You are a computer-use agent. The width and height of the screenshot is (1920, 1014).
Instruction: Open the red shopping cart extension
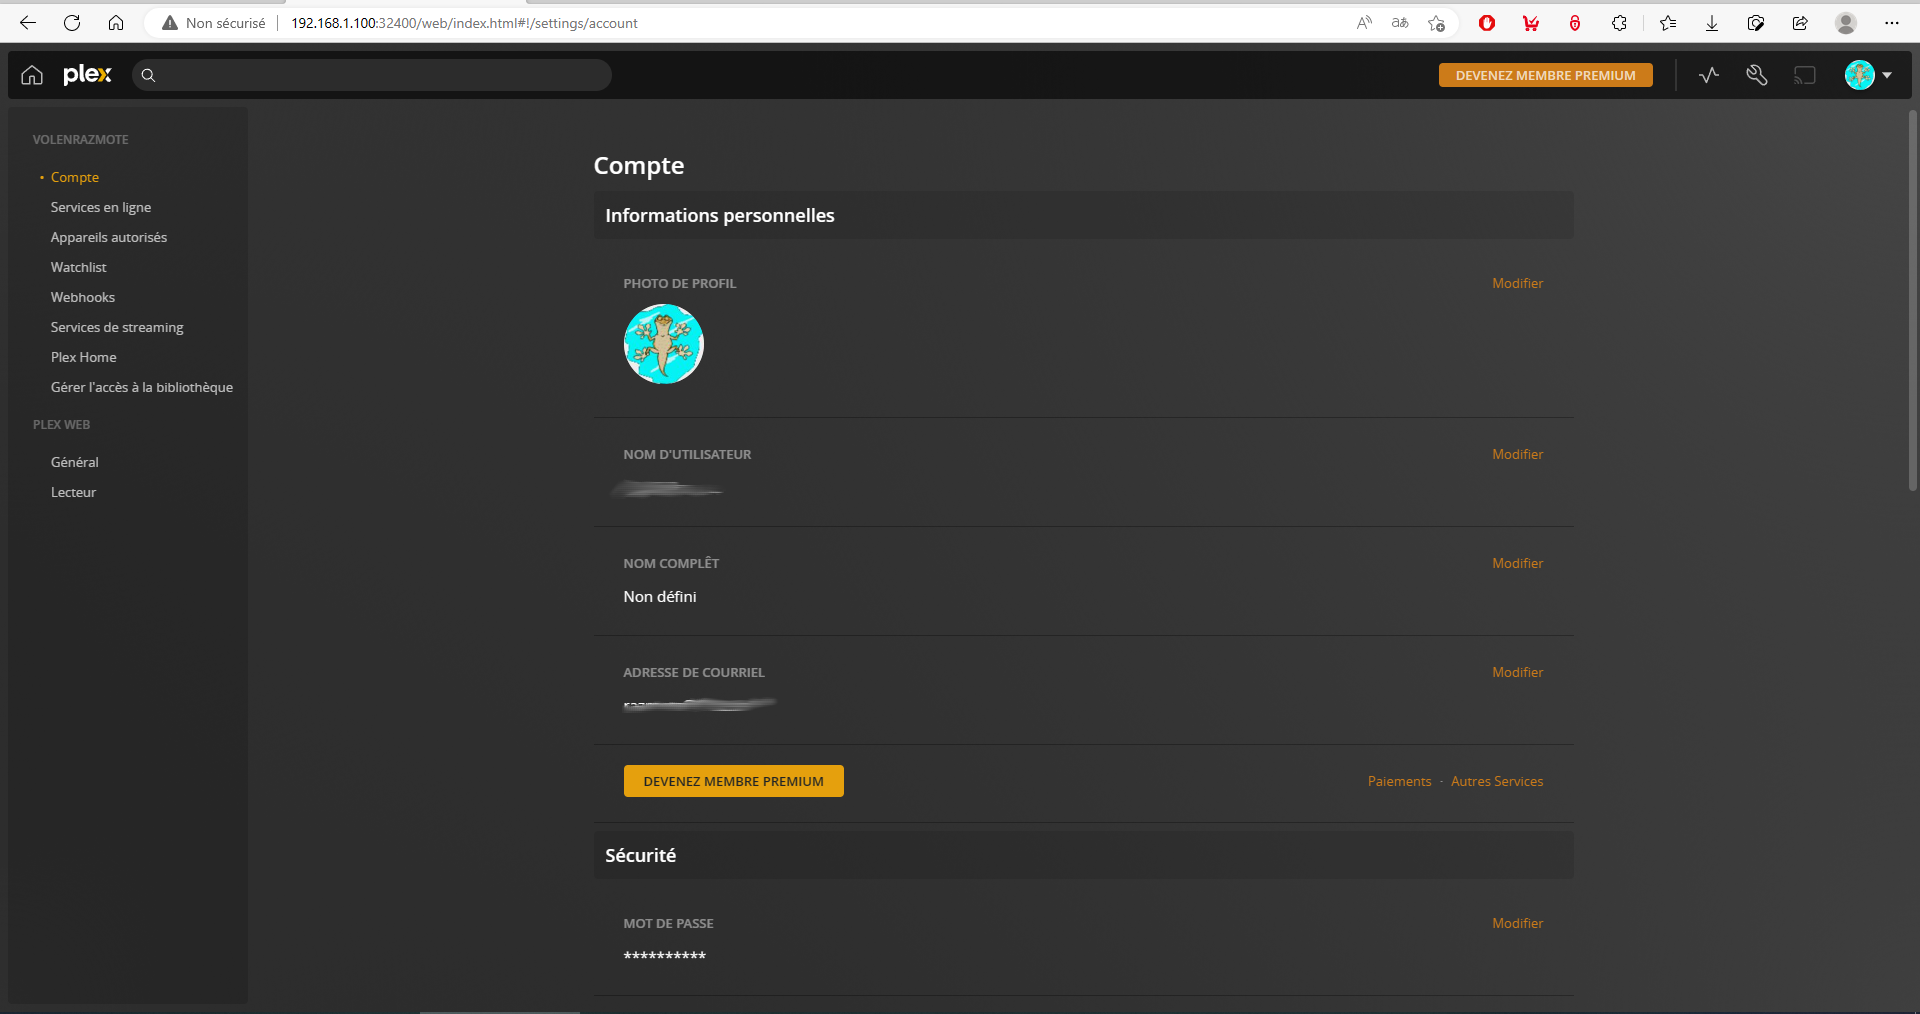point(1531,23)
